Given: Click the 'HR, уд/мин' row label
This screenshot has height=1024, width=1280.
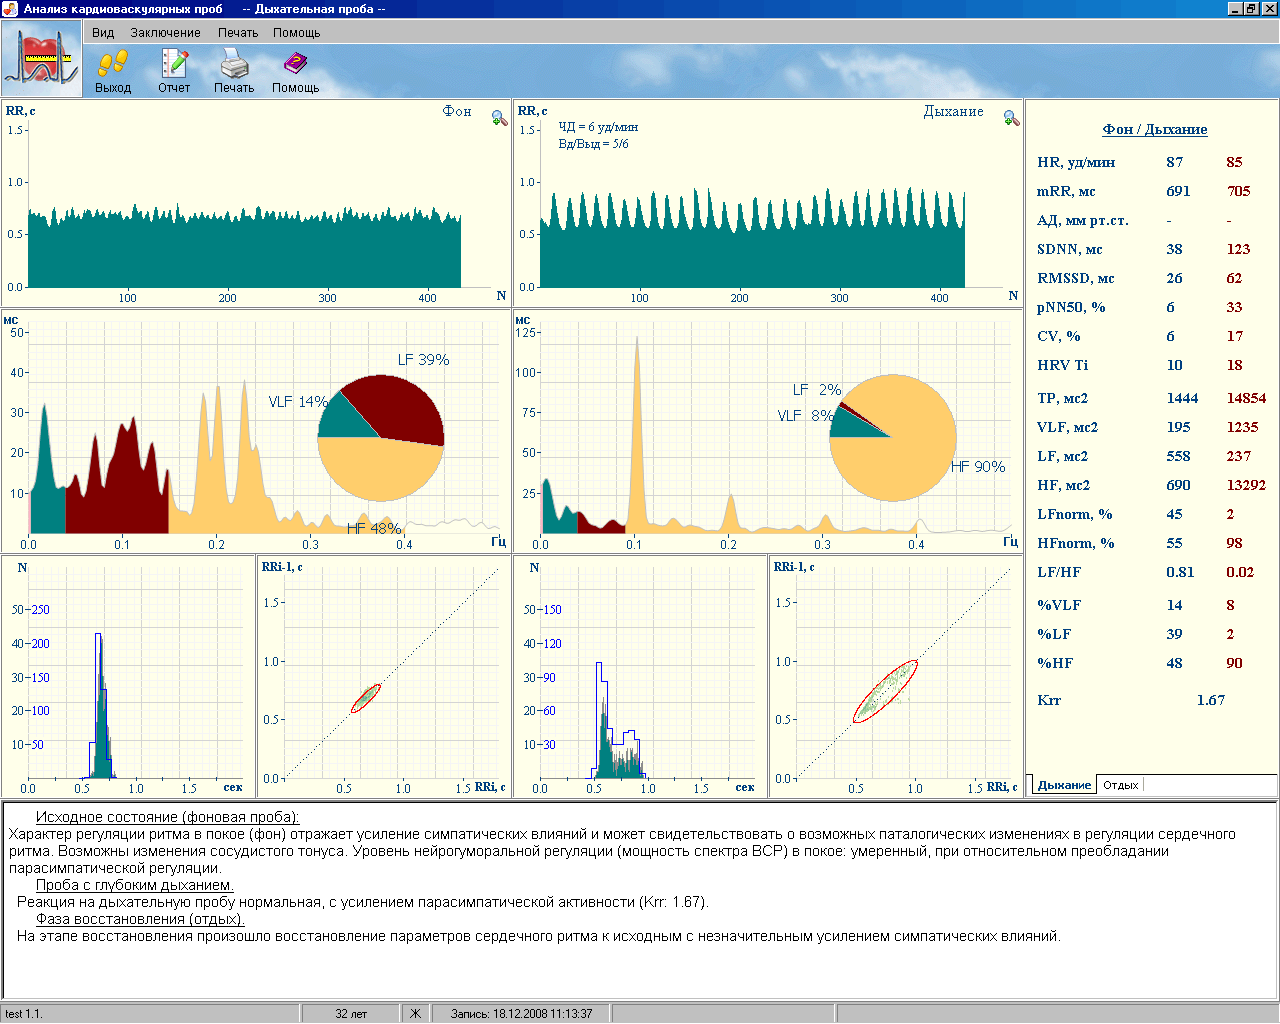Looking at the screenshot, I should point(1076,162).
